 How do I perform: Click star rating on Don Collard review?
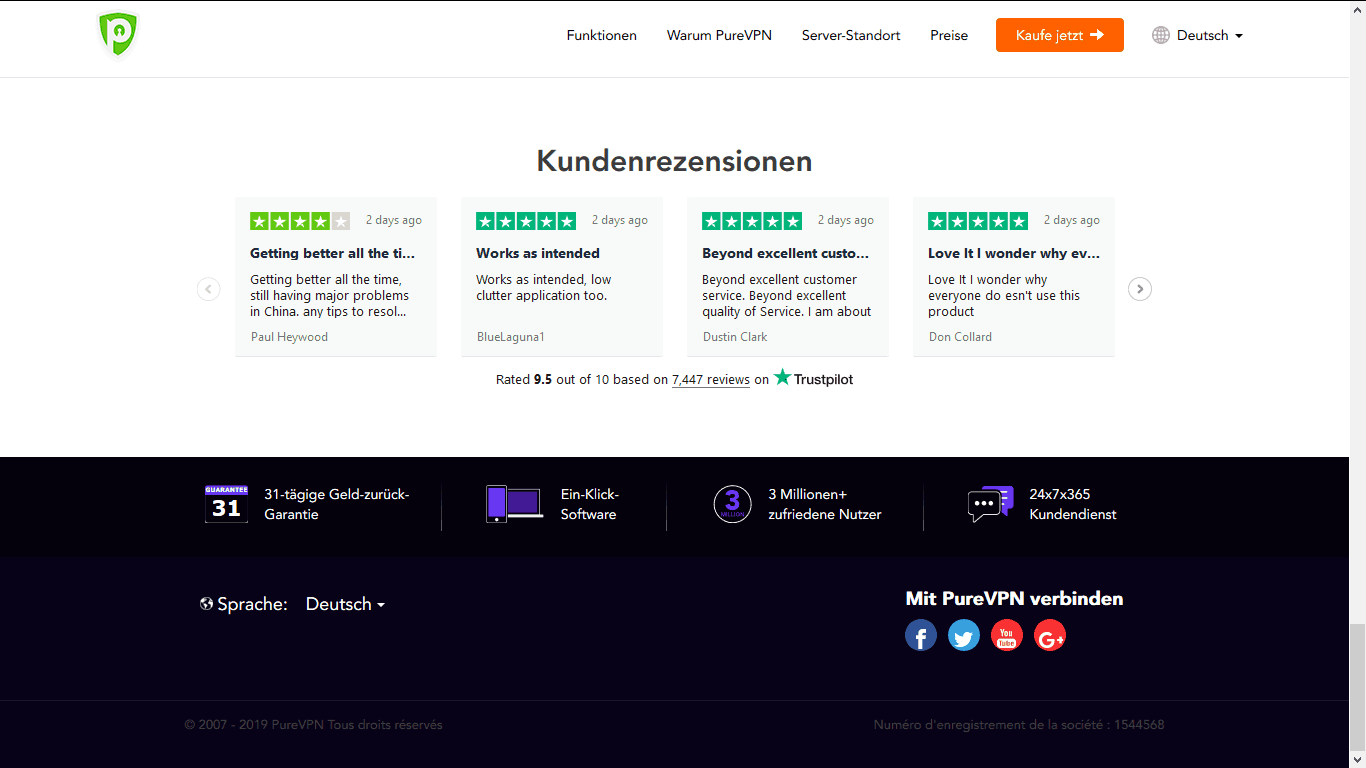click(x=978, y=221)
